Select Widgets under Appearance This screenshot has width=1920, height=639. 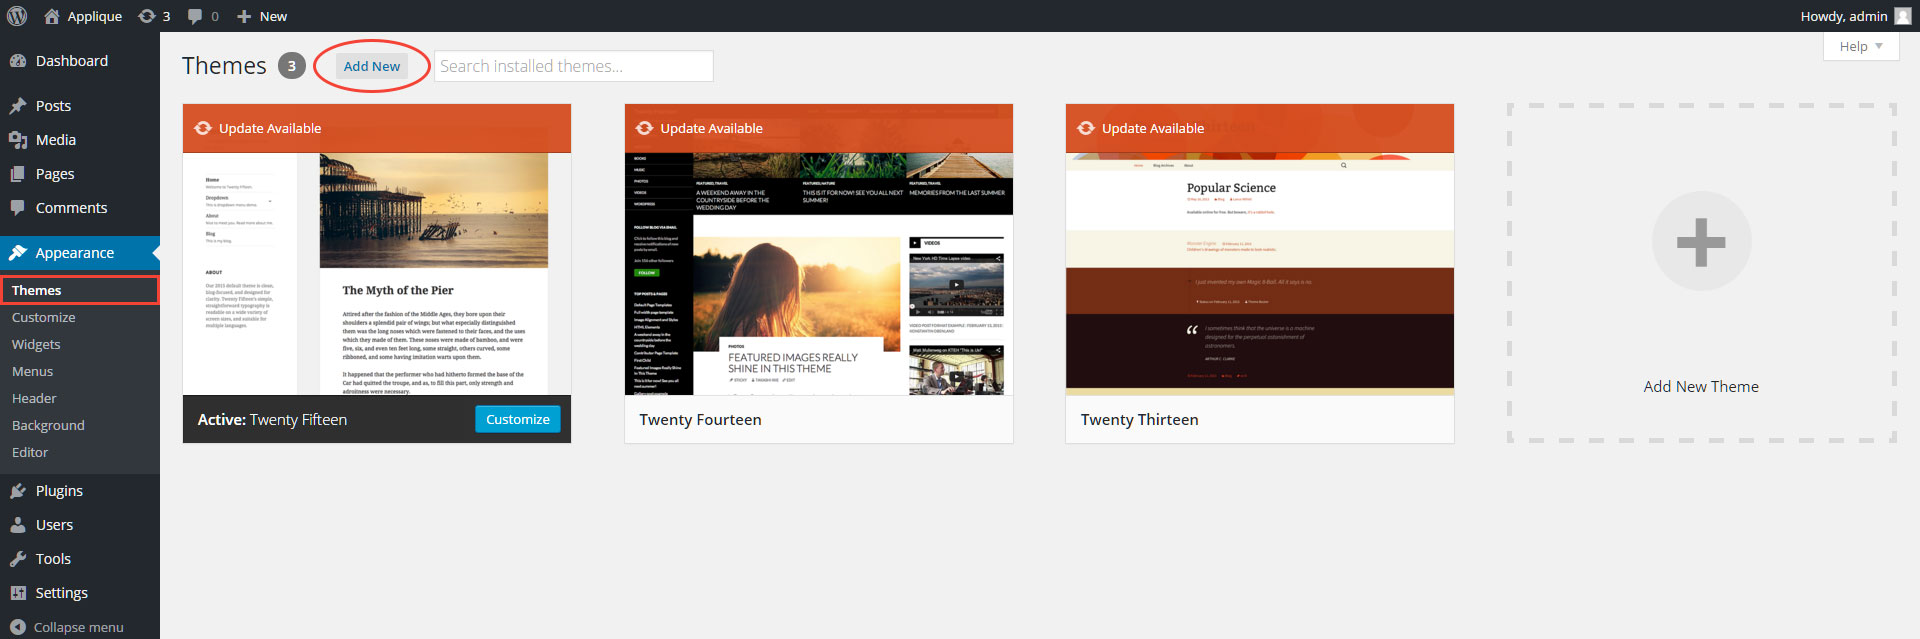[36, 344]
